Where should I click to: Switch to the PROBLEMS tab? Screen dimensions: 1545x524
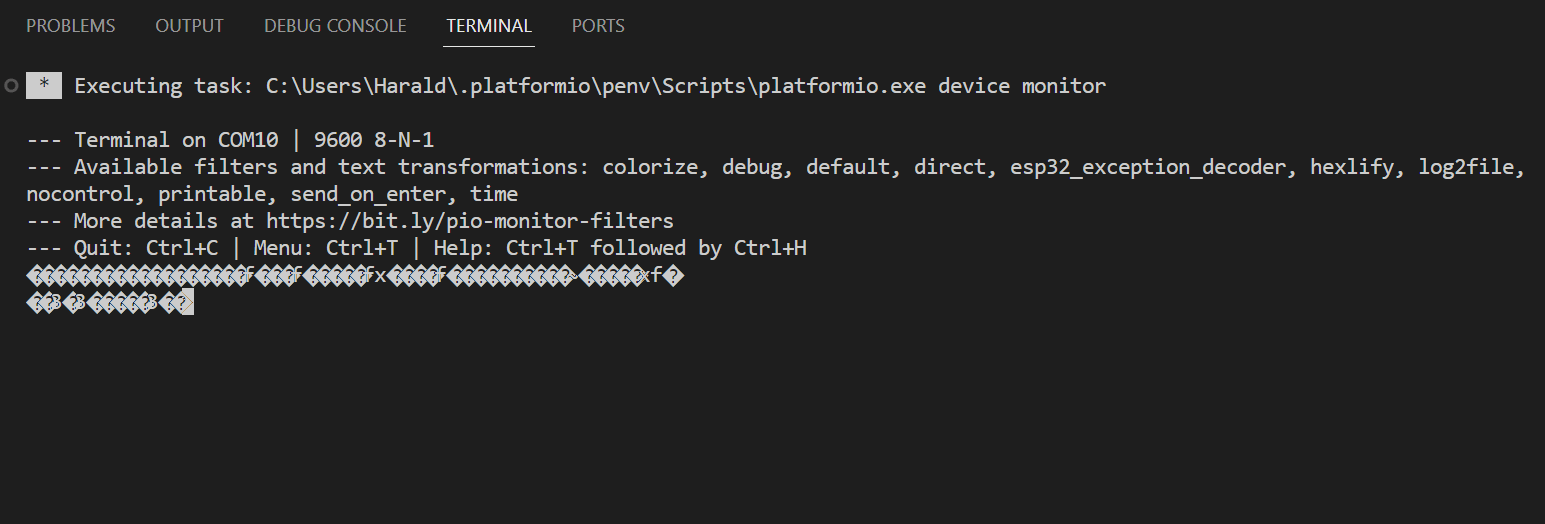70,26
